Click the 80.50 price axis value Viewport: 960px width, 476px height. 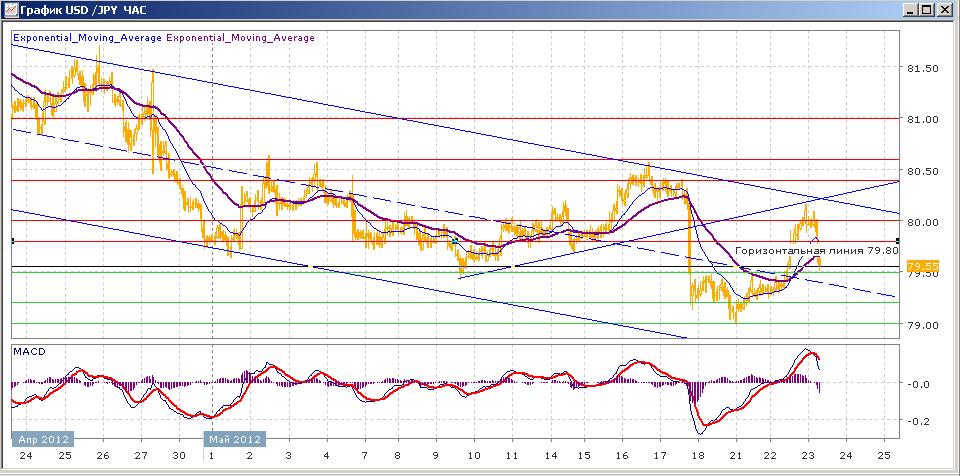pos(921,171)
